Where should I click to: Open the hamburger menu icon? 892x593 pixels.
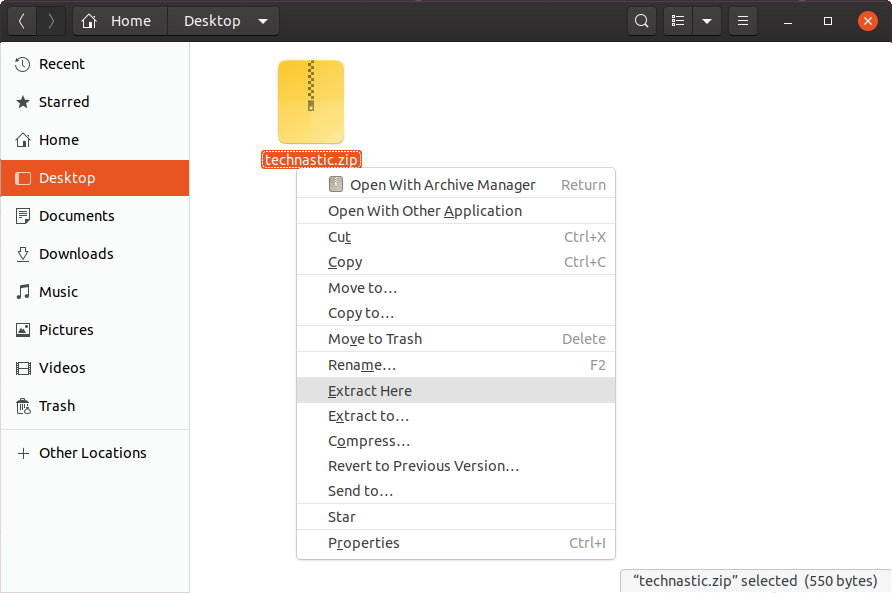click(x=742, y=21)
